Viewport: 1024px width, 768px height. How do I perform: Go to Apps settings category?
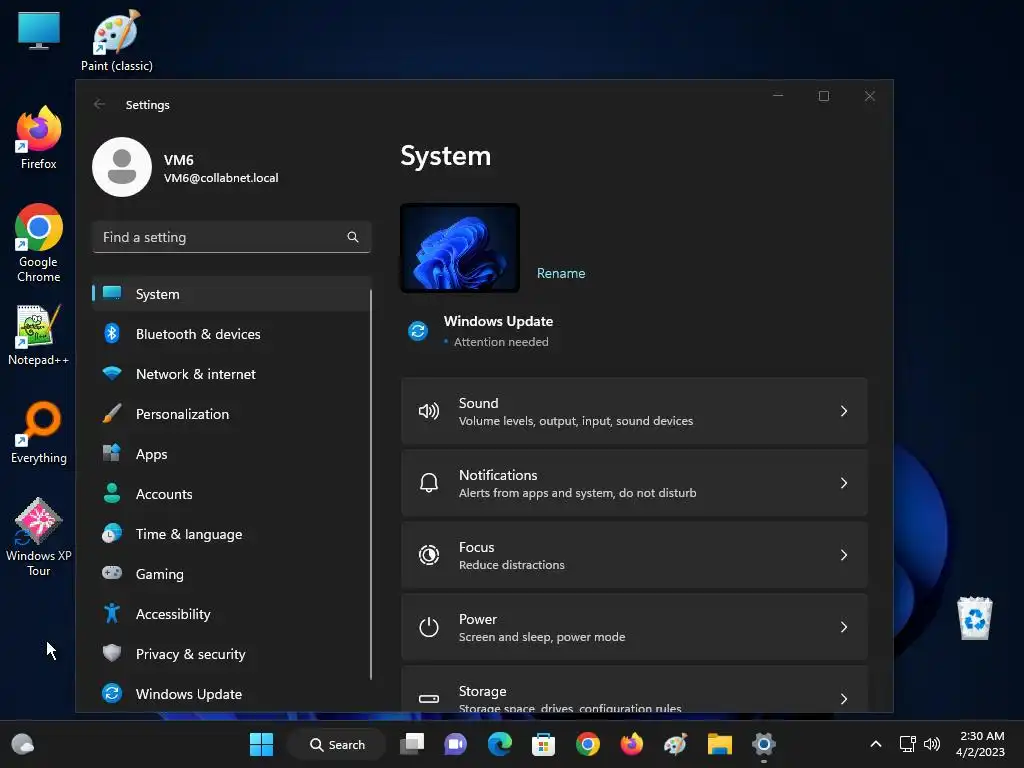pos(231,454)
